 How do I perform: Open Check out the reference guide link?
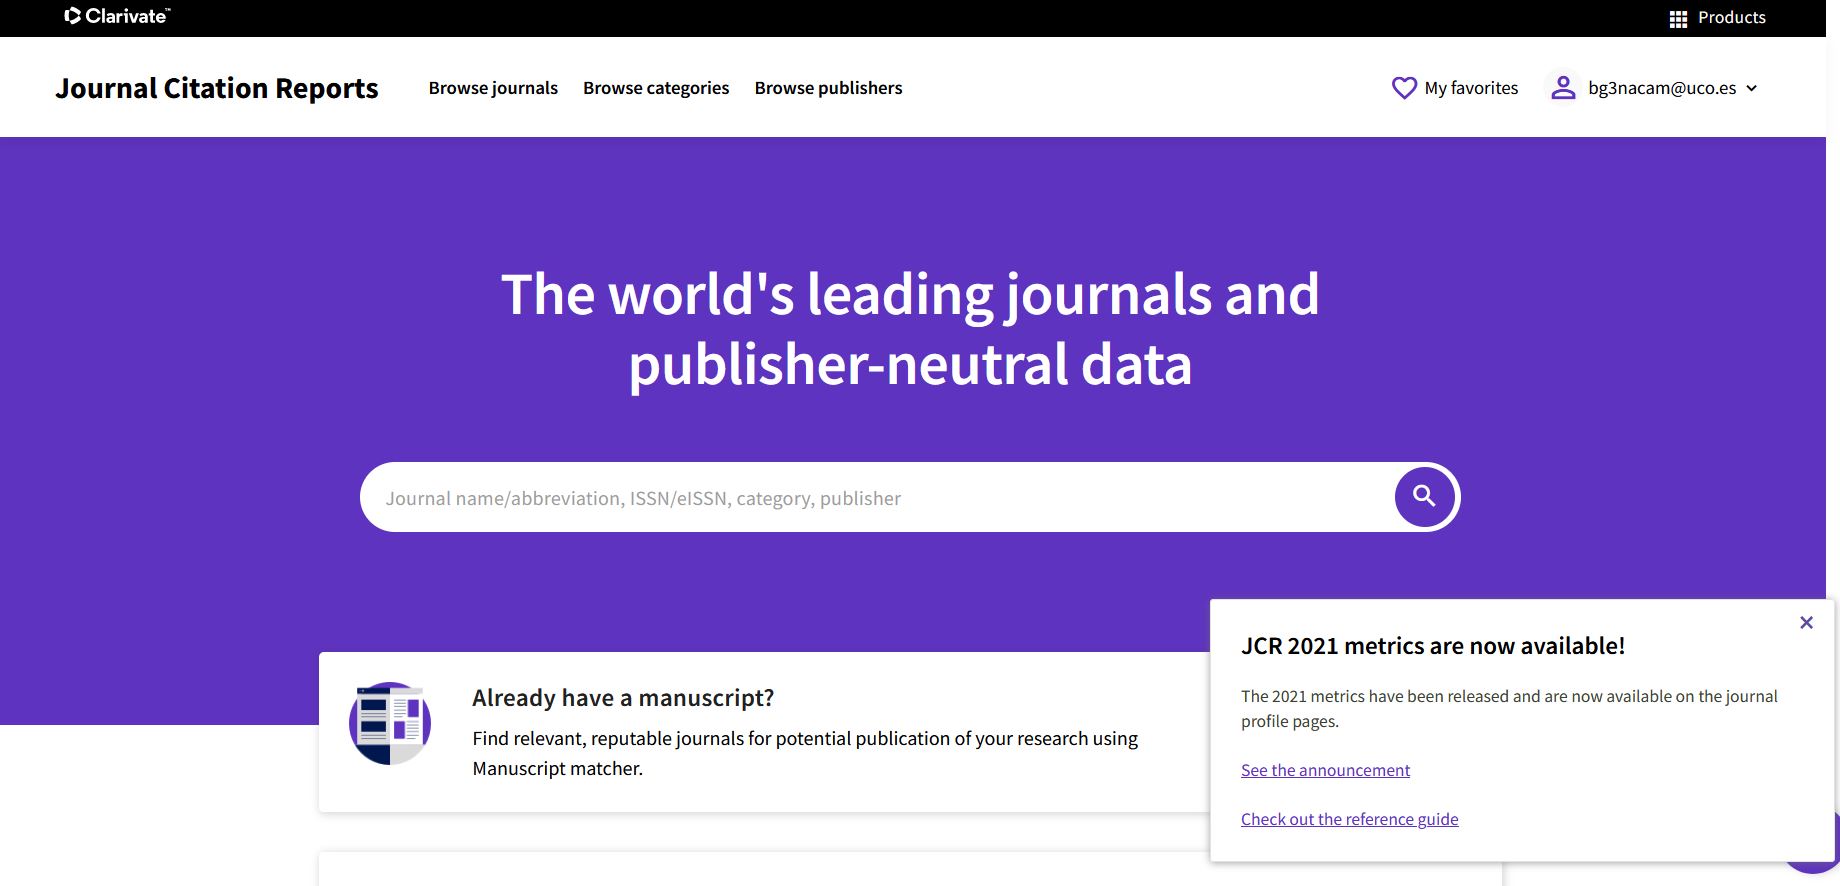tap(1349, 819)
